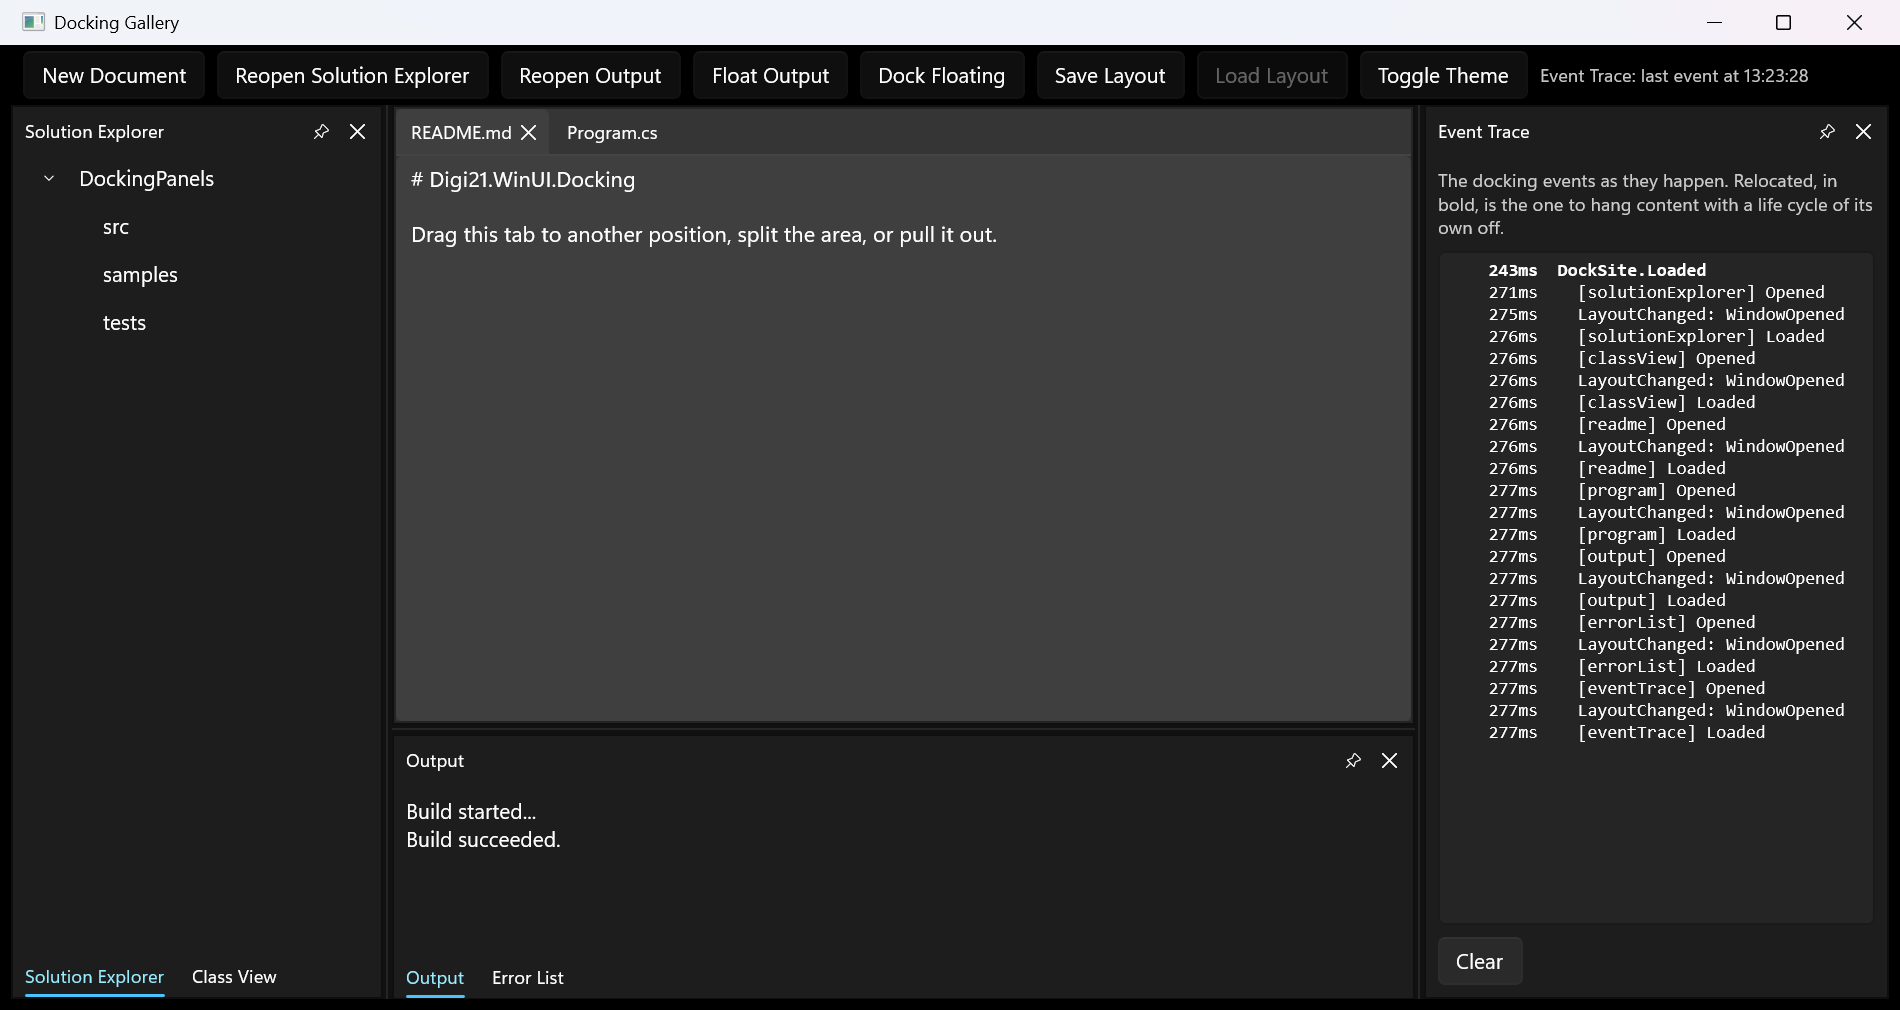Switch to the Class View tab
The height and width of the screenshot is (1010, 1900).
(x=234, y=977)
